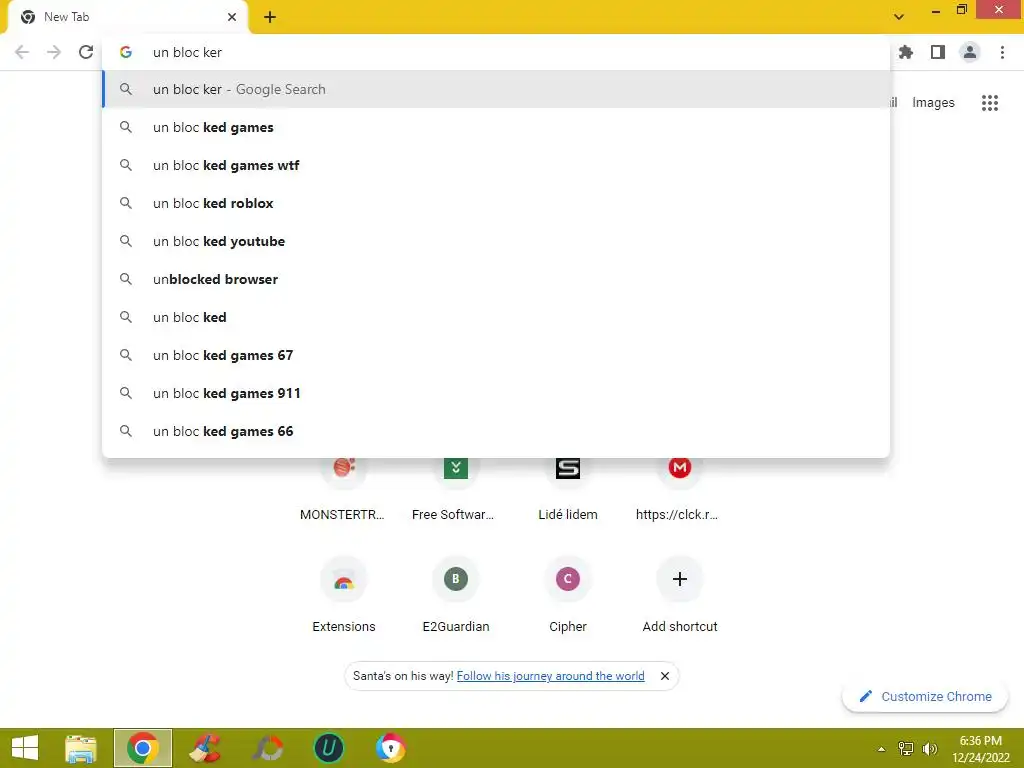Choose suggestion 'un bloc ked roblox'
Viewport: 1024px width, 768px height.
(496, 203)
